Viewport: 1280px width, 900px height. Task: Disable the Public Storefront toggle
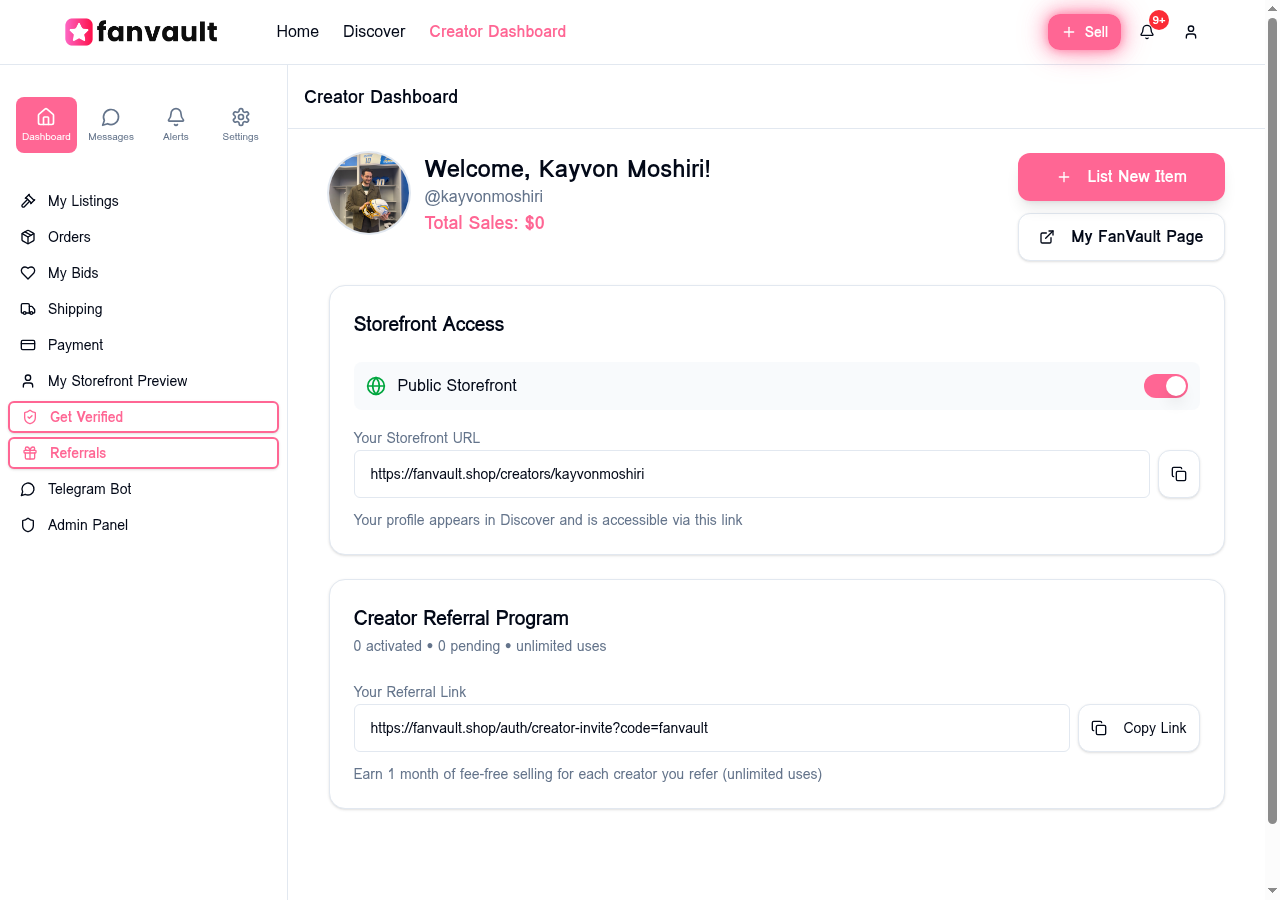1165,386
